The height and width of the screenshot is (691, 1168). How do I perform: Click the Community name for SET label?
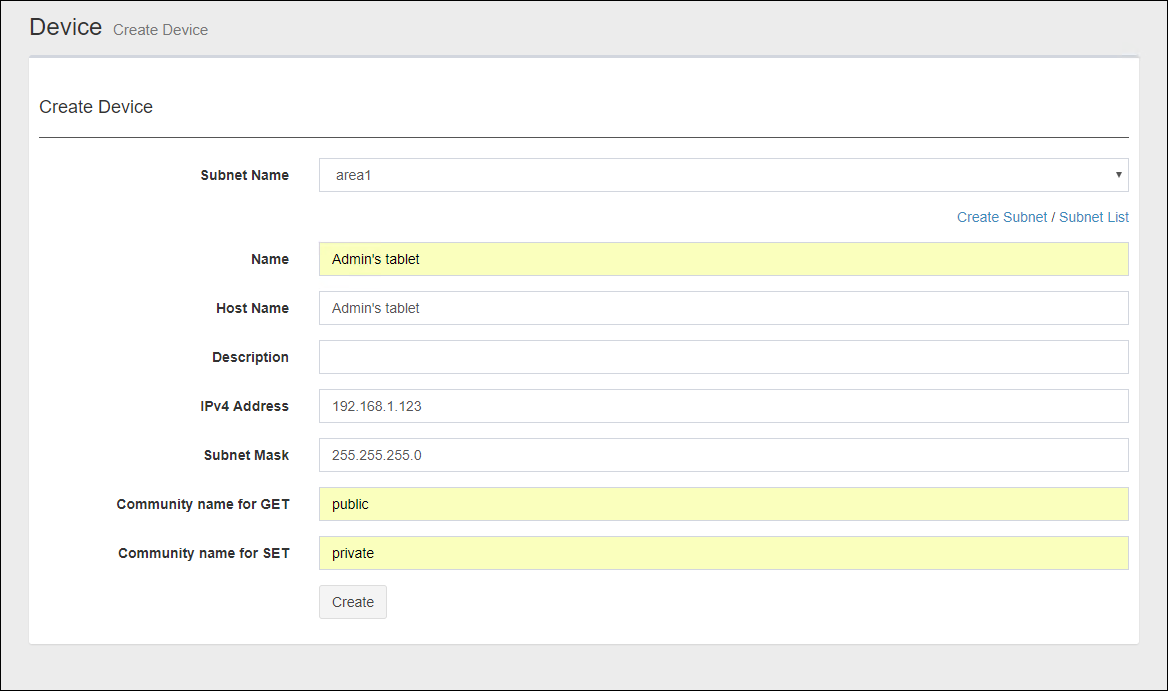click(204, 553)
